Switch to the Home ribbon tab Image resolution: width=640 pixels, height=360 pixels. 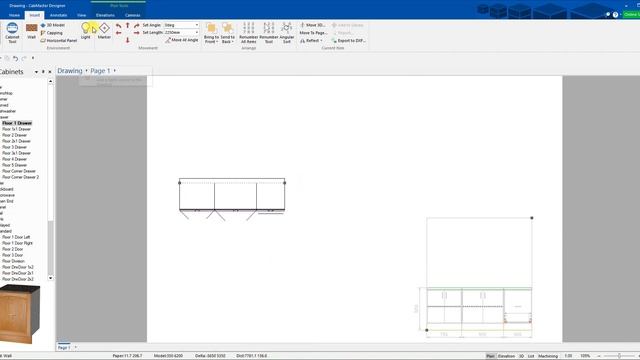(x=14, y=15)
